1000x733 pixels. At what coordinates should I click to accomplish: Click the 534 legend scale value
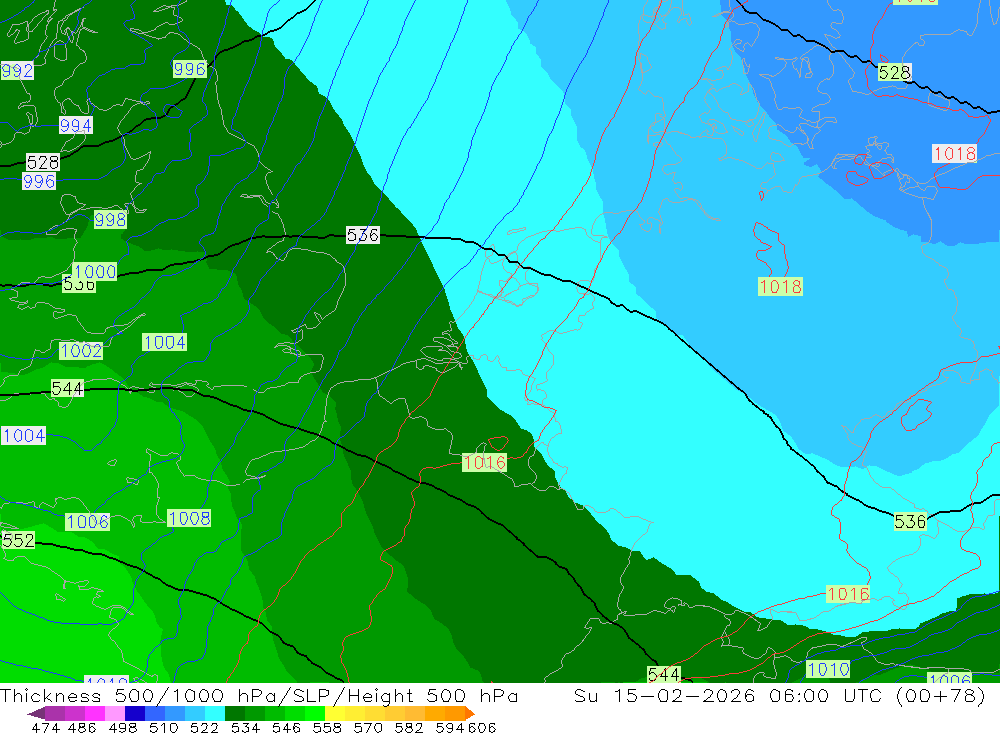(246, 727)
